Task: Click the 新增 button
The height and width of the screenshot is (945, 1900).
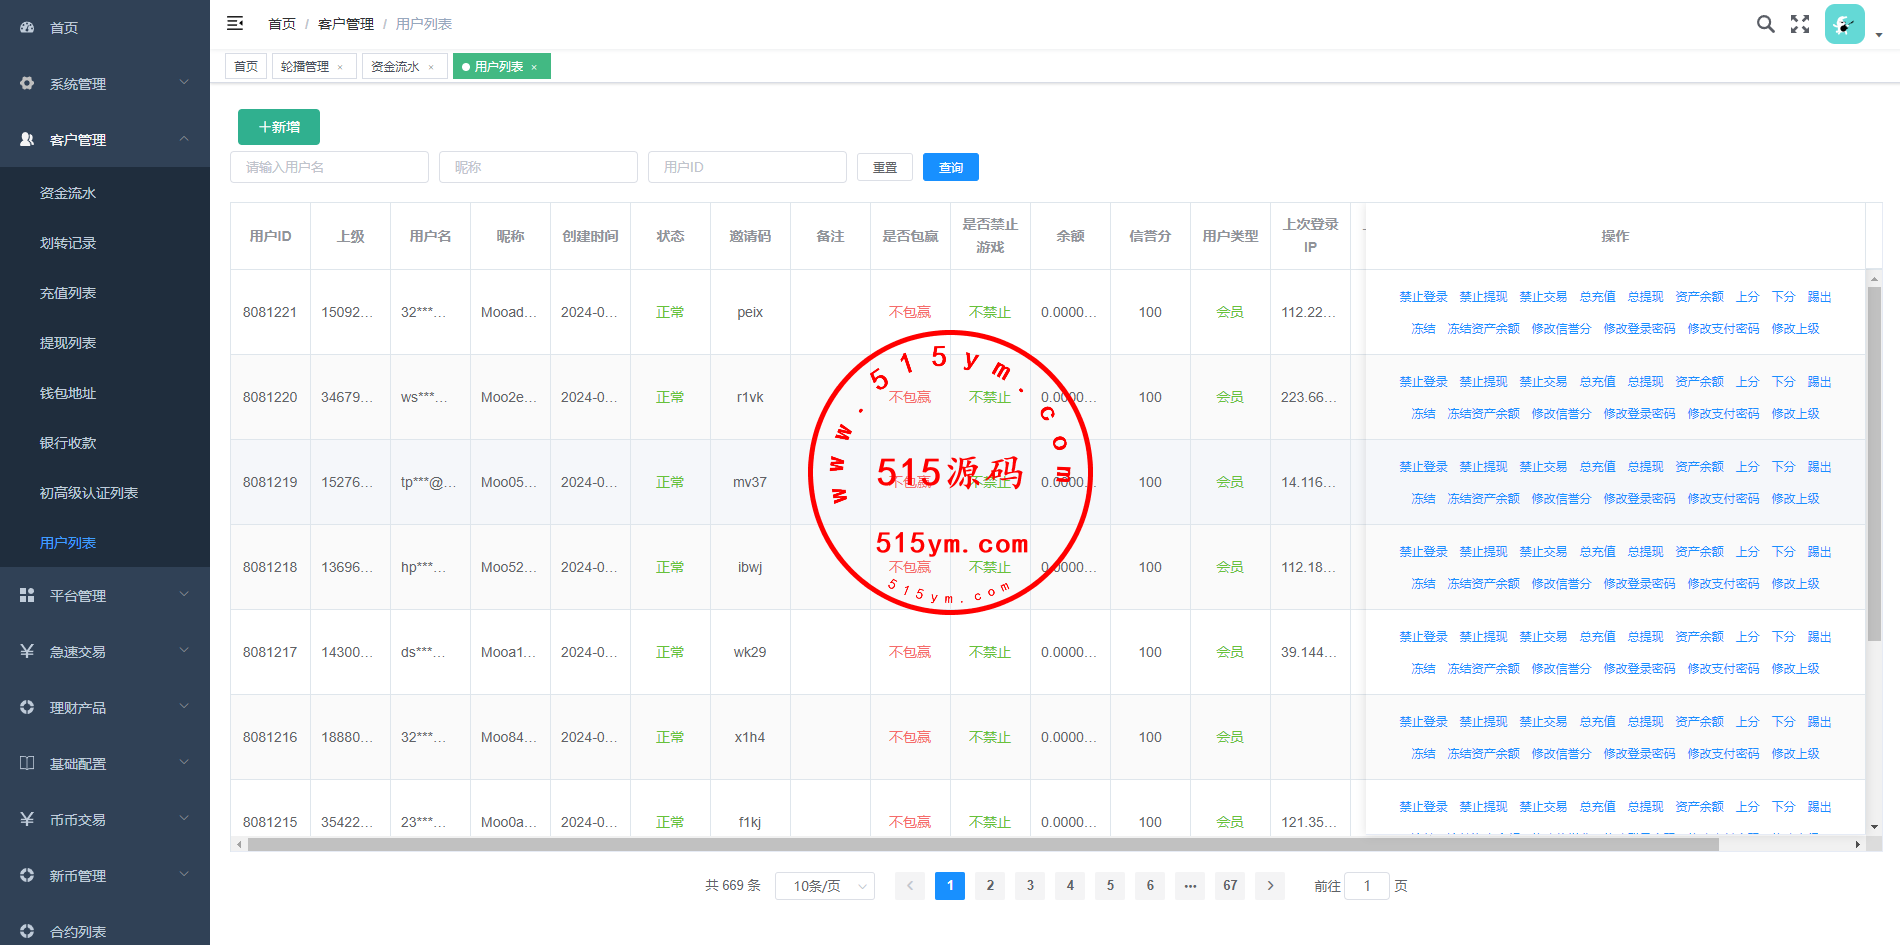Action: tap(279, 127)
